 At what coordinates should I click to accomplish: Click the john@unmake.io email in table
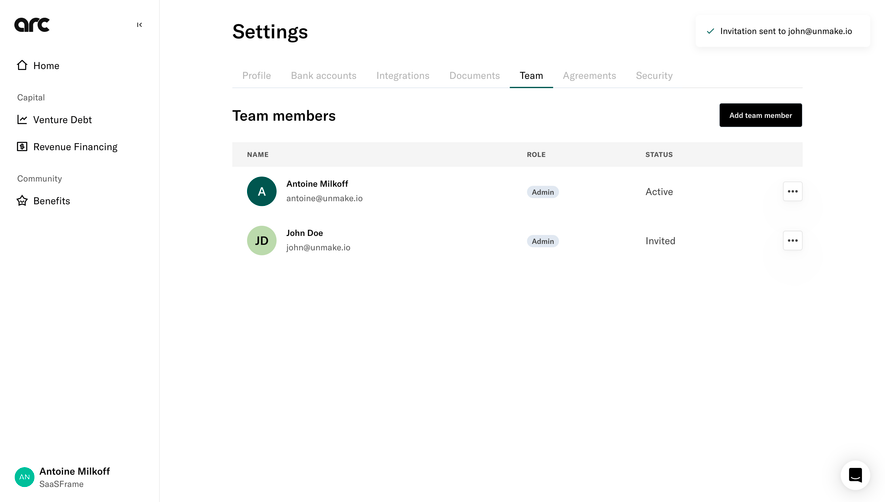click(x=318, y=247)
